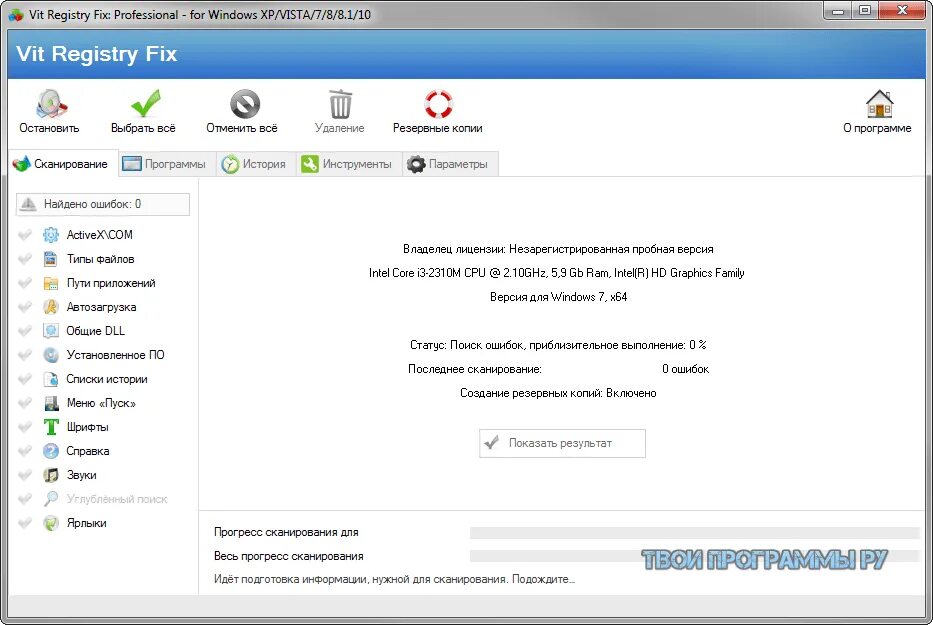Image resolution: width=933 pixels, height=625 pixels.
Task: Click the Типы файлов icon
Action: 51,259
